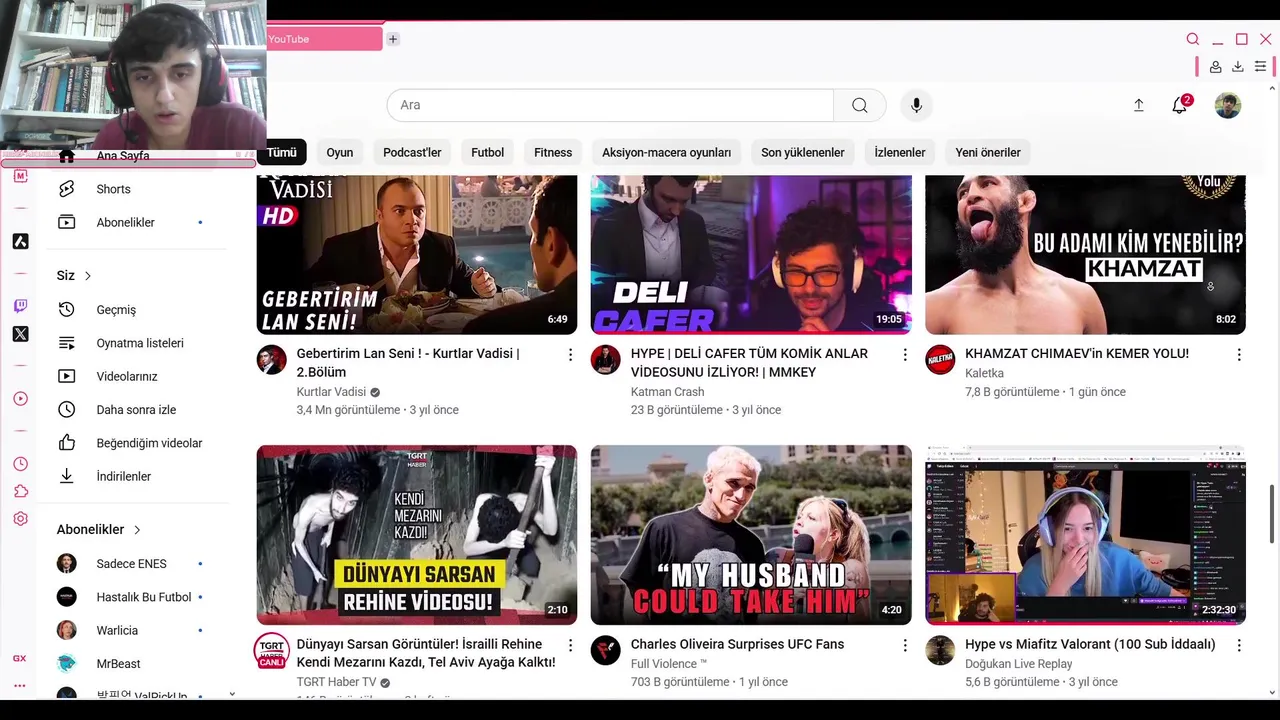Expand the Siz section chevron
This screenshot has width=1280, height=720.
tap(88, 276)
